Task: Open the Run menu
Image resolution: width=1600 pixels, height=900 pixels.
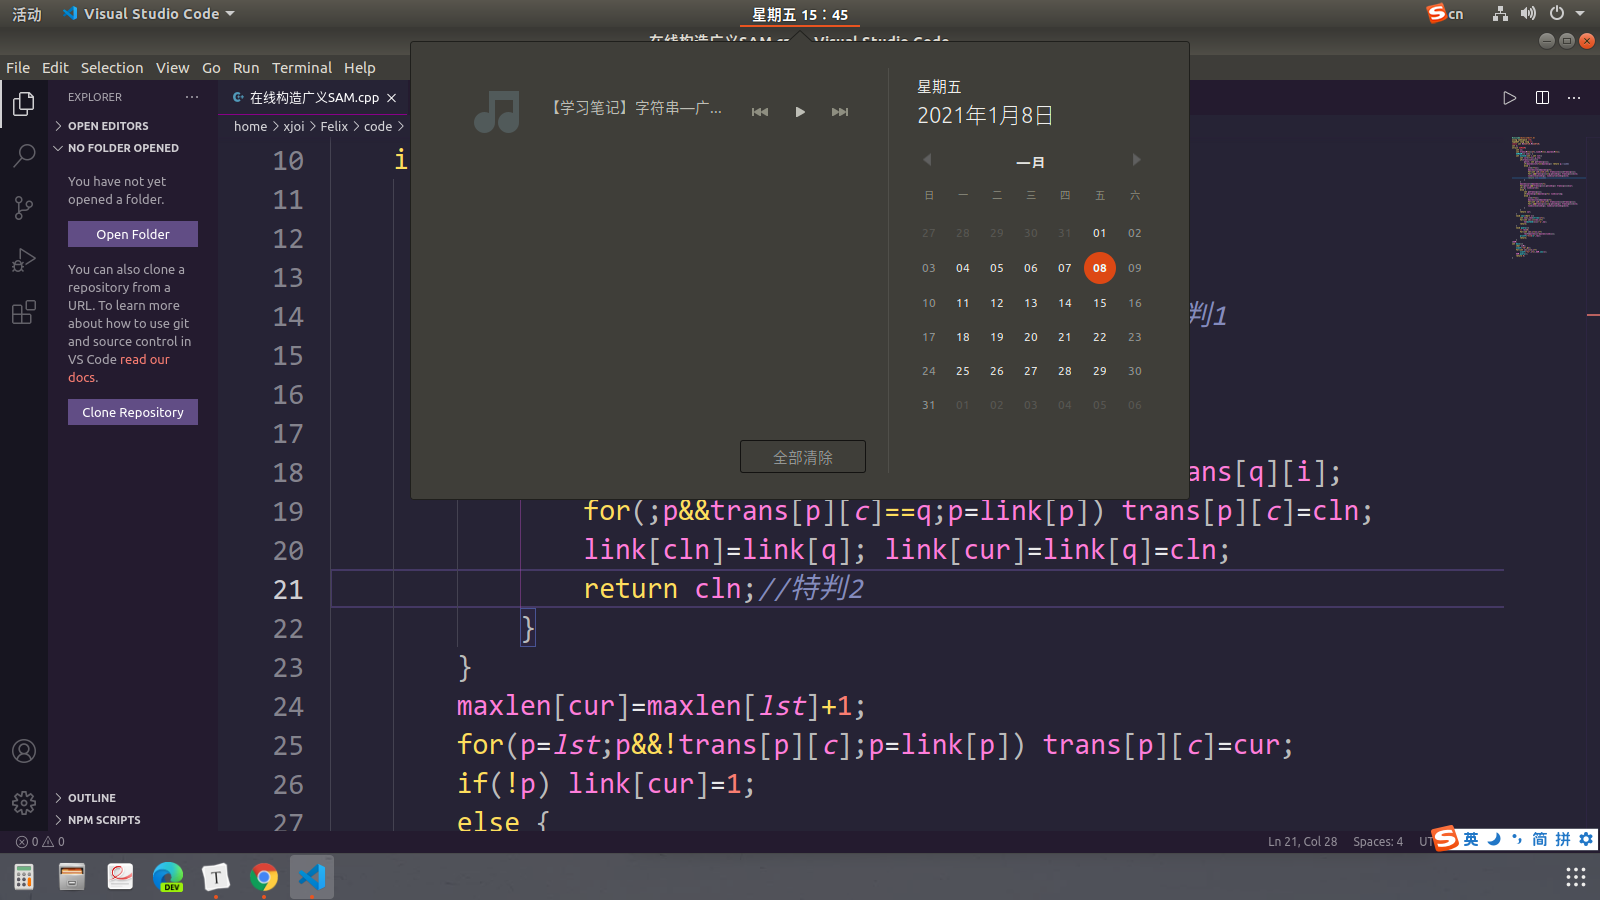Action: [x=246, y=68]
